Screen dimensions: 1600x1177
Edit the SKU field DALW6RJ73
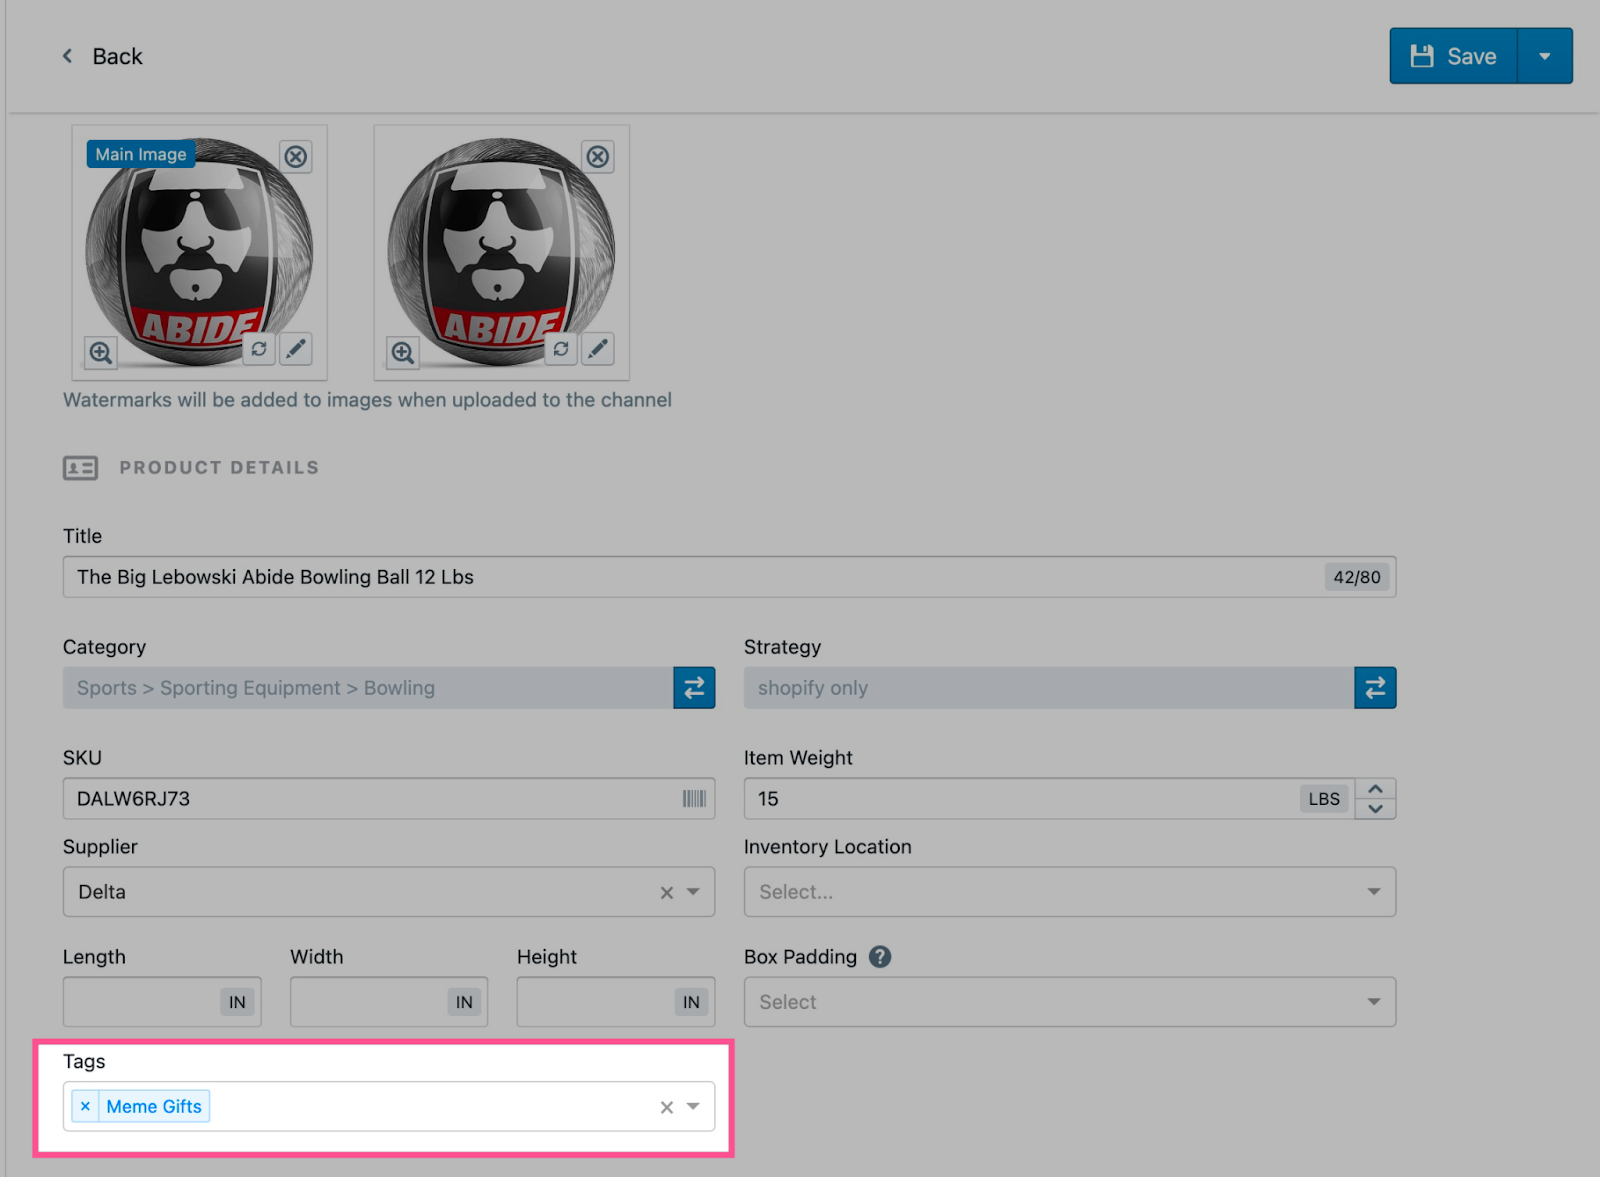[x=389, y=799]
